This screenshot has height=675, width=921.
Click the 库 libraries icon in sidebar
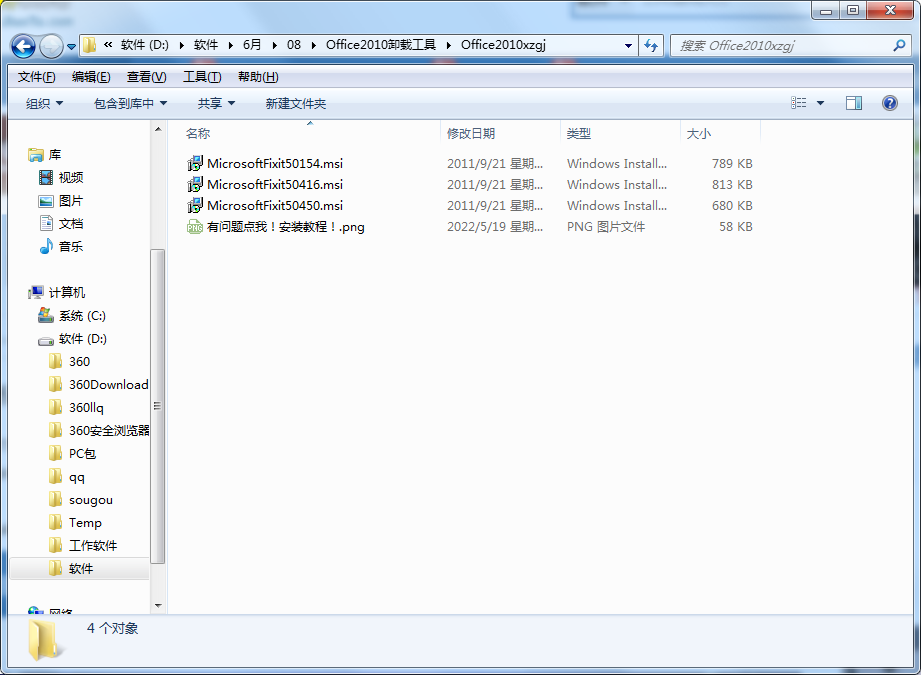pos(36,155)
